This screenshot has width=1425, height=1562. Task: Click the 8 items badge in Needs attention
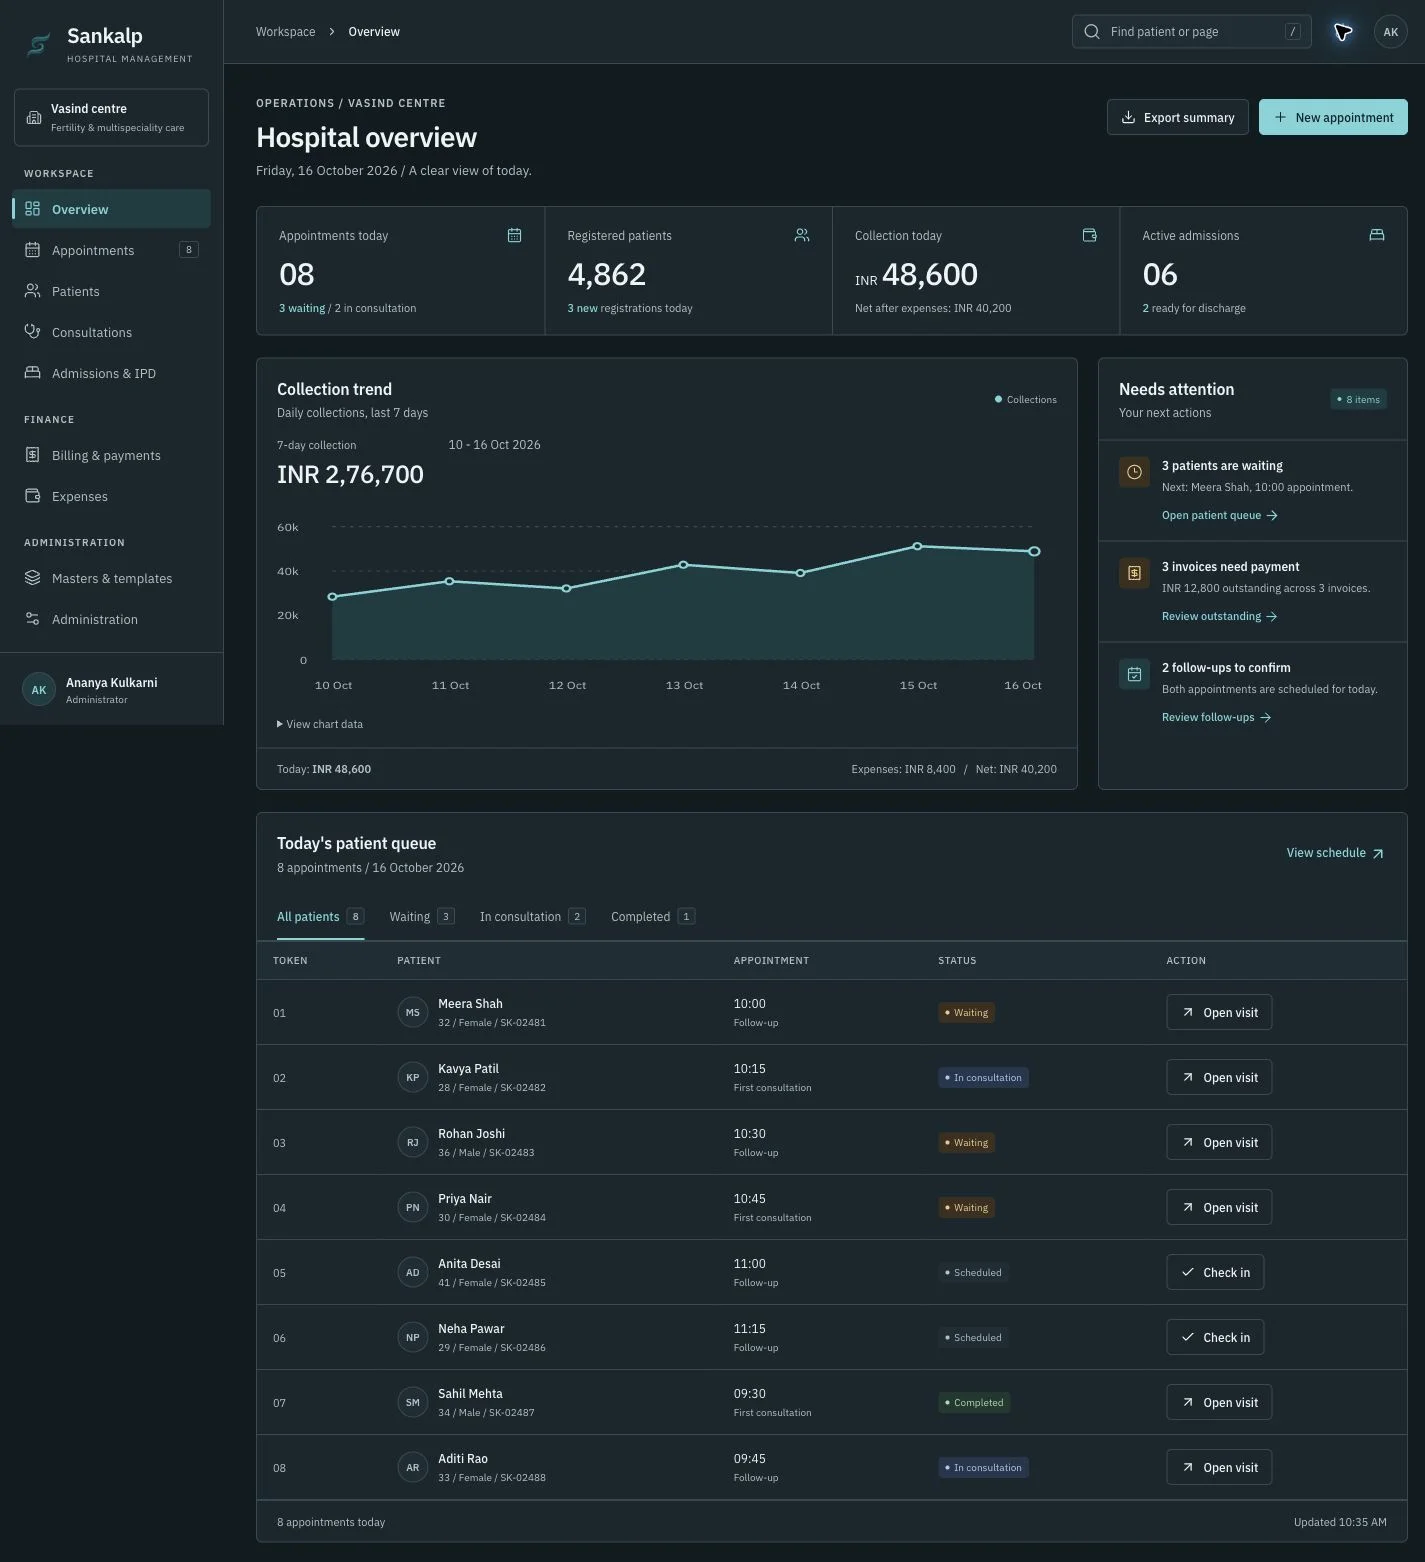coord(1358,399)
